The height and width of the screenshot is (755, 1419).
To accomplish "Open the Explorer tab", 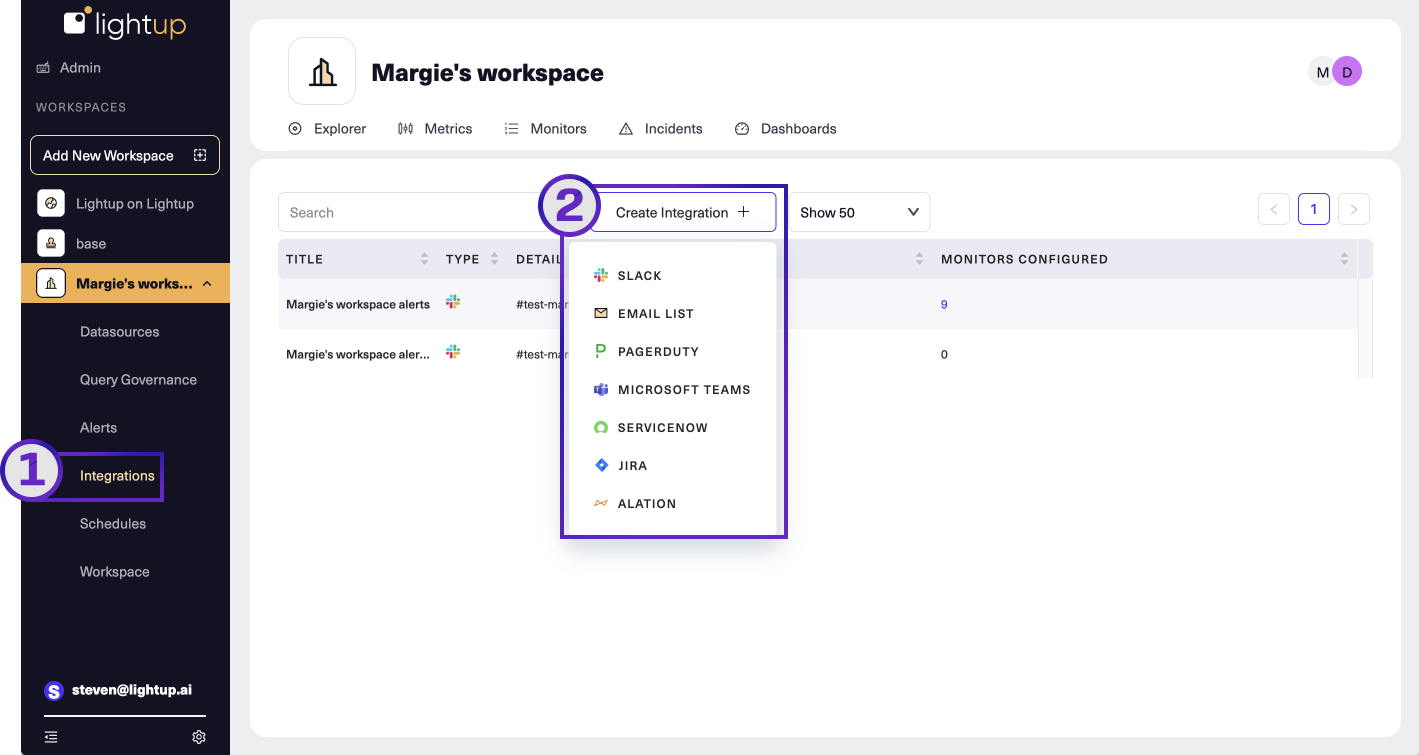I will [x=327, y=128].
